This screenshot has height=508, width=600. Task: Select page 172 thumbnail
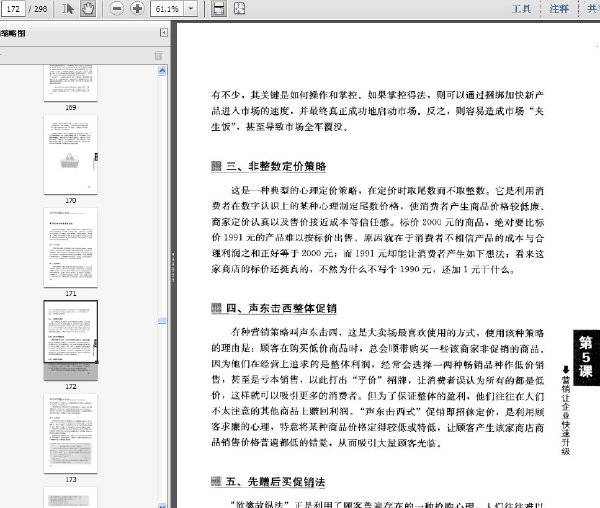click(70, 340)
